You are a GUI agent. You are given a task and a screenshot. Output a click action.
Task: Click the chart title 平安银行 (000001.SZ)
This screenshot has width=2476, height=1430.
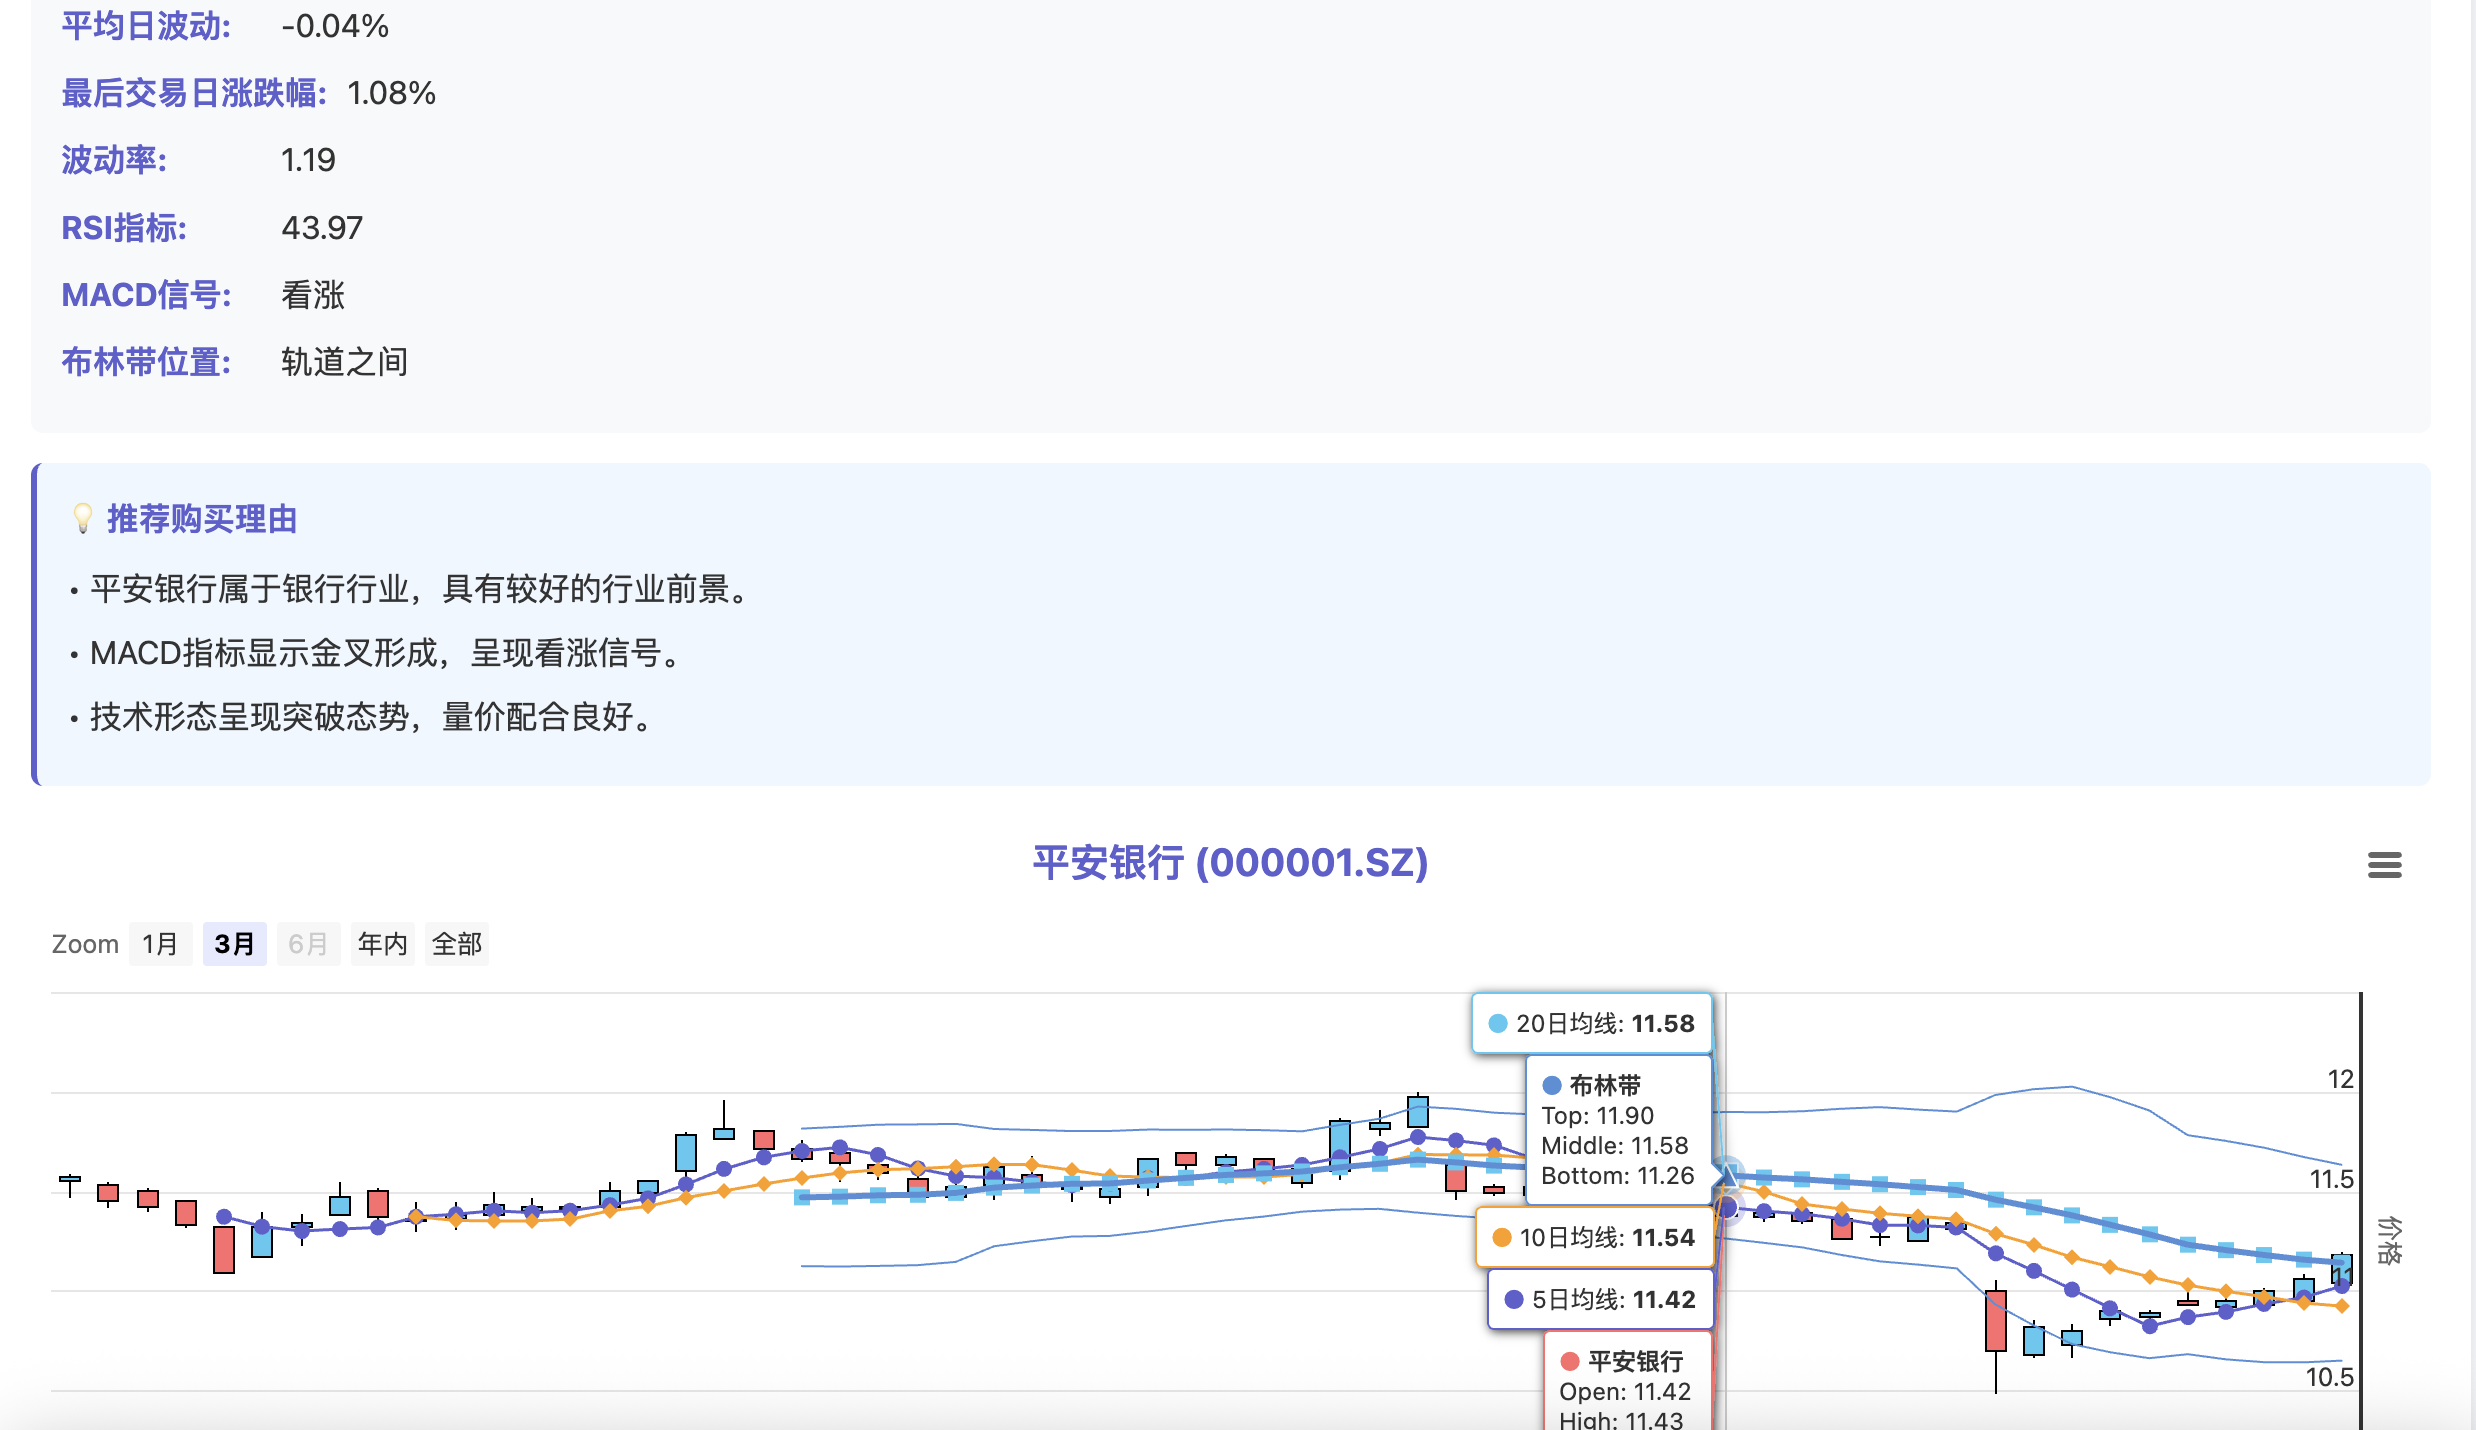click(x=1230, y=862)
